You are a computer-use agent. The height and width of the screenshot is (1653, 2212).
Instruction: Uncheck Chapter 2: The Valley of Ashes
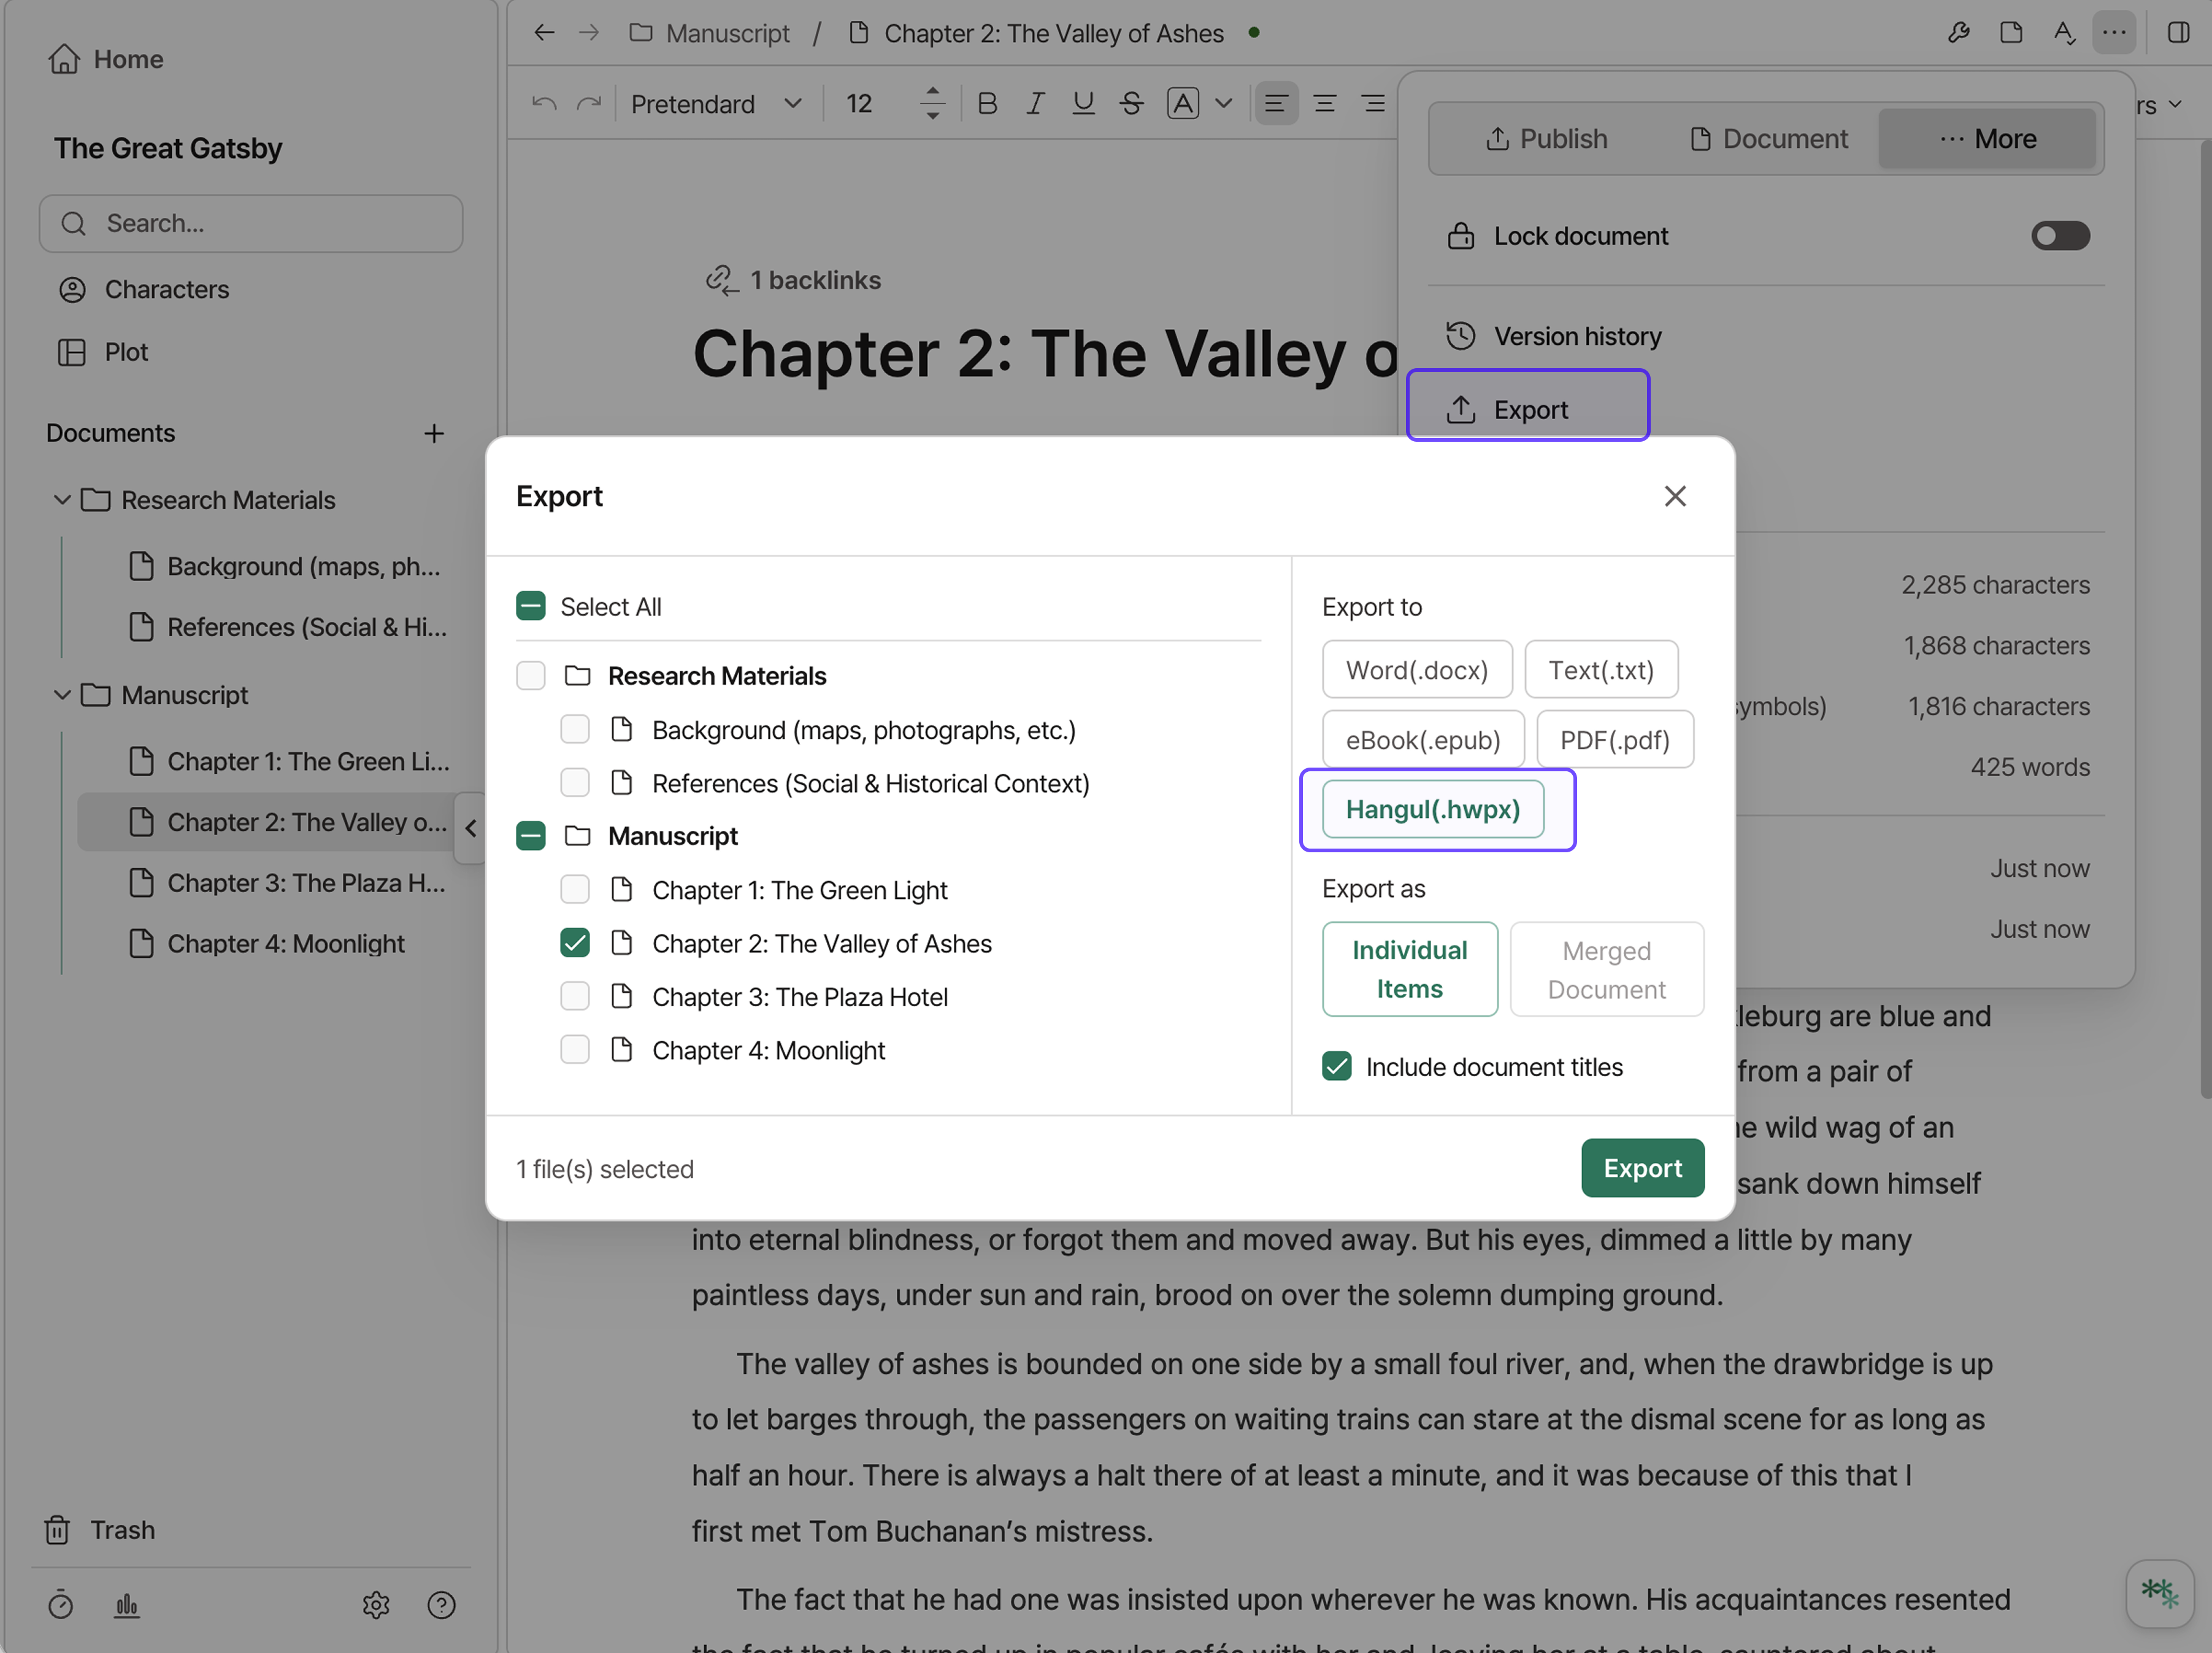click(575, 942)
